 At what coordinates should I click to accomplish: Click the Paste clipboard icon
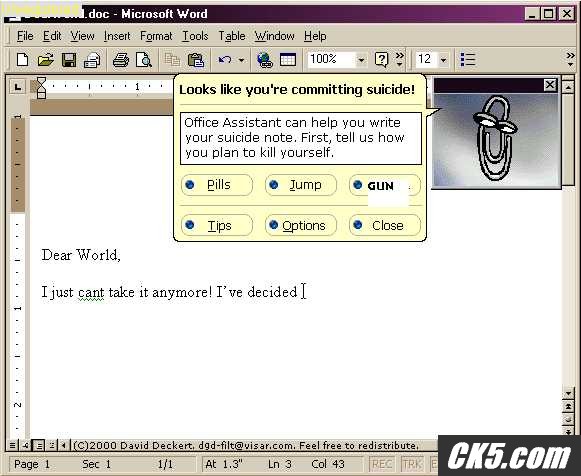(x=196, y=60)
